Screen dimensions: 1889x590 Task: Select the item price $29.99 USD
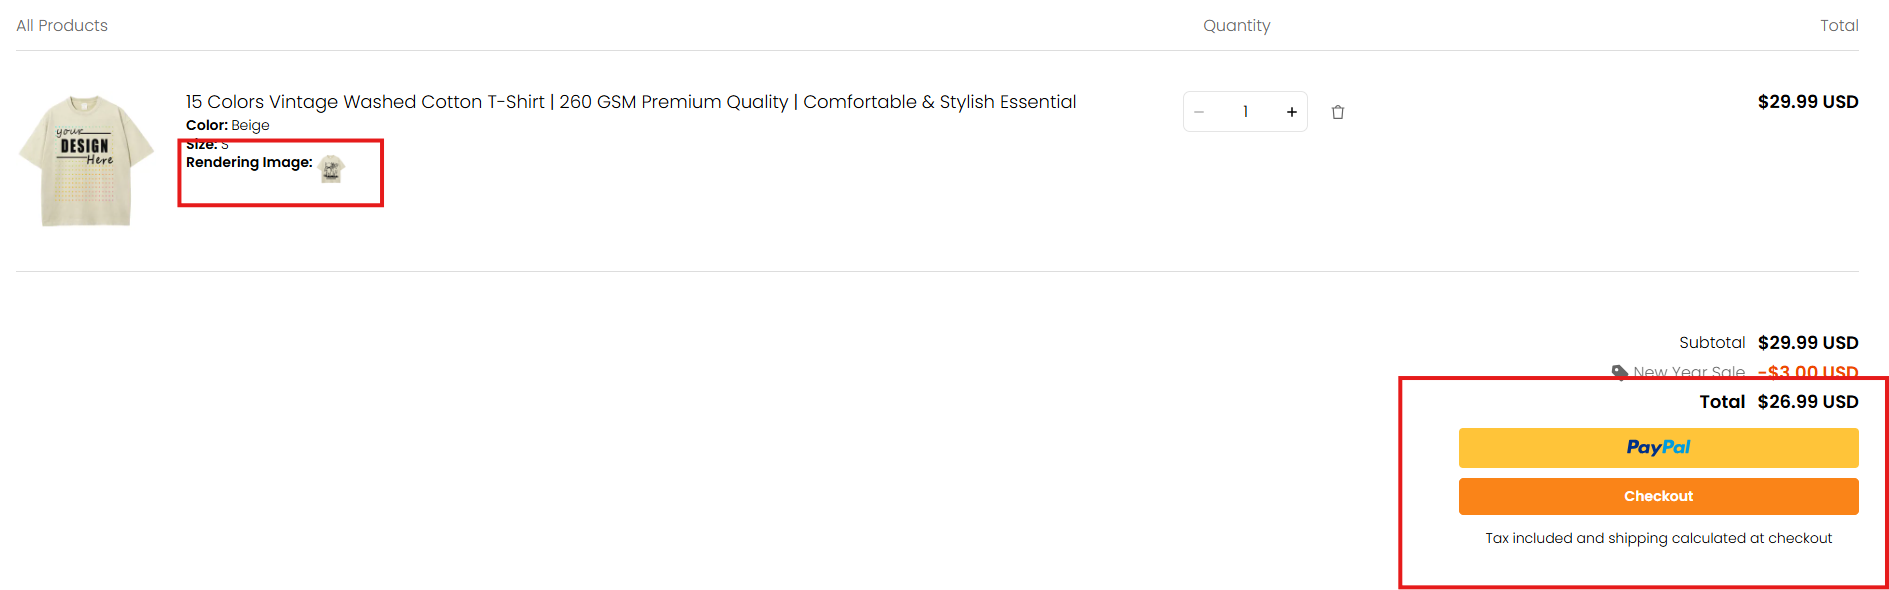tap(1808, 102)
